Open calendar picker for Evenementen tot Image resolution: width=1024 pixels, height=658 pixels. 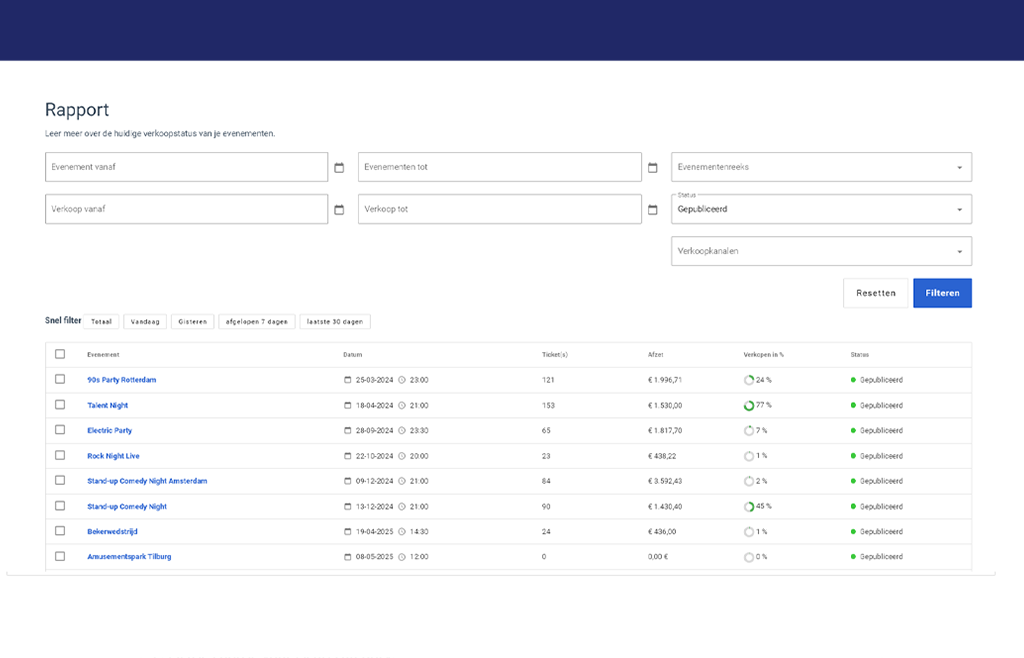652,167
